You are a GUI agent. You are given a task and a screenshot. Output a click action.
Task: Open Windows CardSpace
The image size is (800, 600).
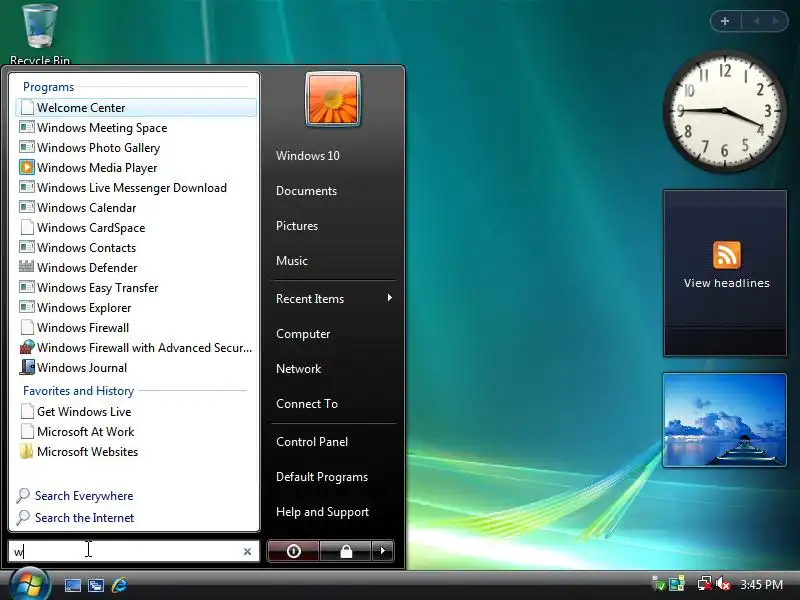click(136, 228)
